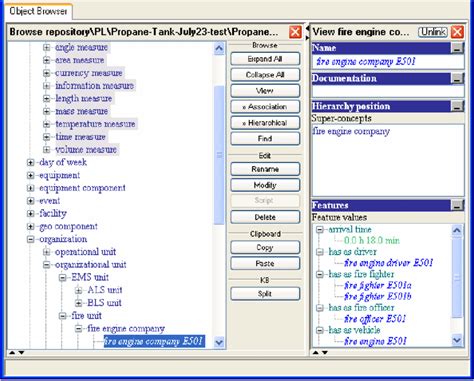The width and height of the screenshot is (474, 381).
Task: Click the Paste button
Action: [265, 263]
